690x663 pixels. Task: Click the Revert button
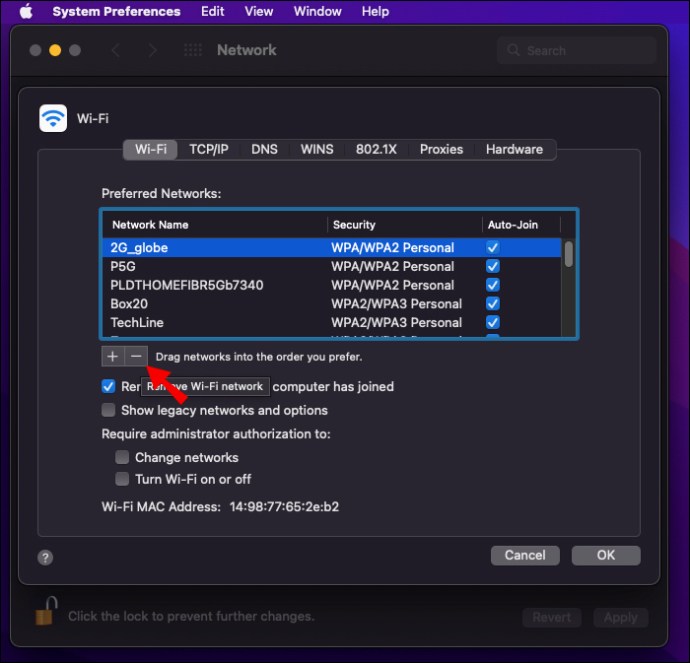click(552, 618)
